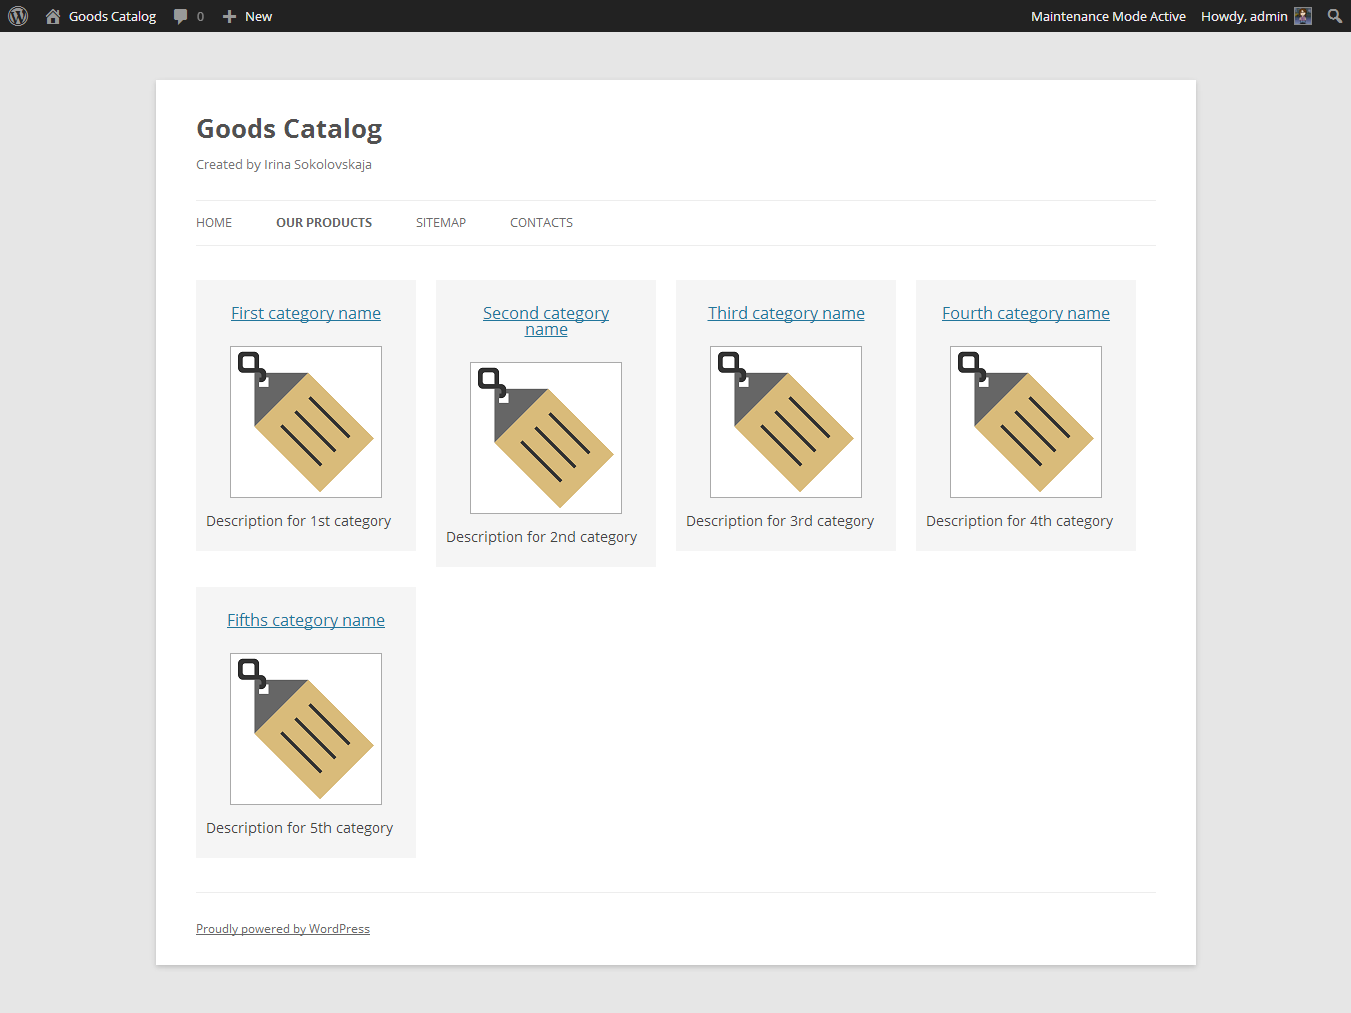Viewport: 1351px width, 1013px height.
Task: Click the house icon beside Goods Catalog
Action: pyautogui.click(x=53, y=16)
